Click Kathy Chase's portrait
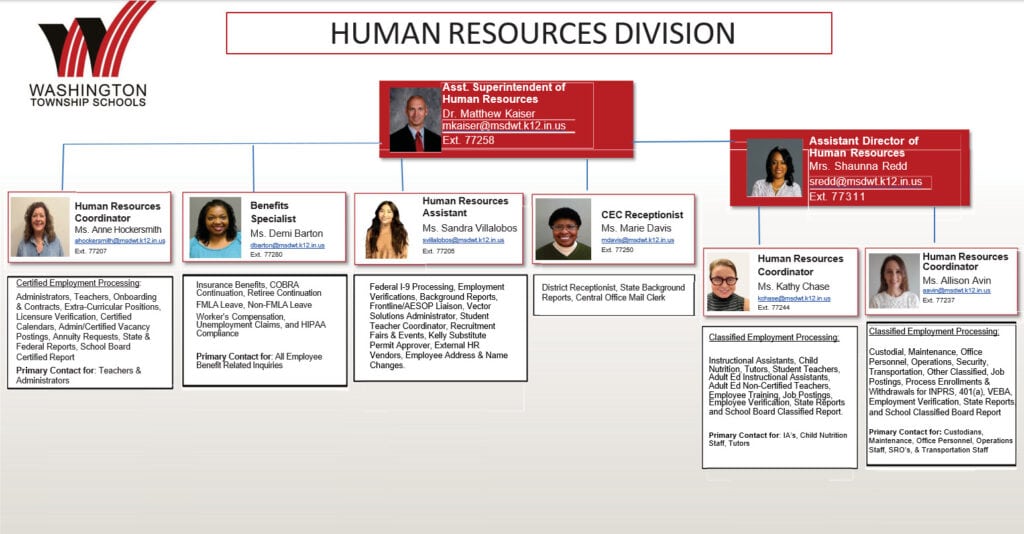 pyautogui.click(x=727, y=282)
